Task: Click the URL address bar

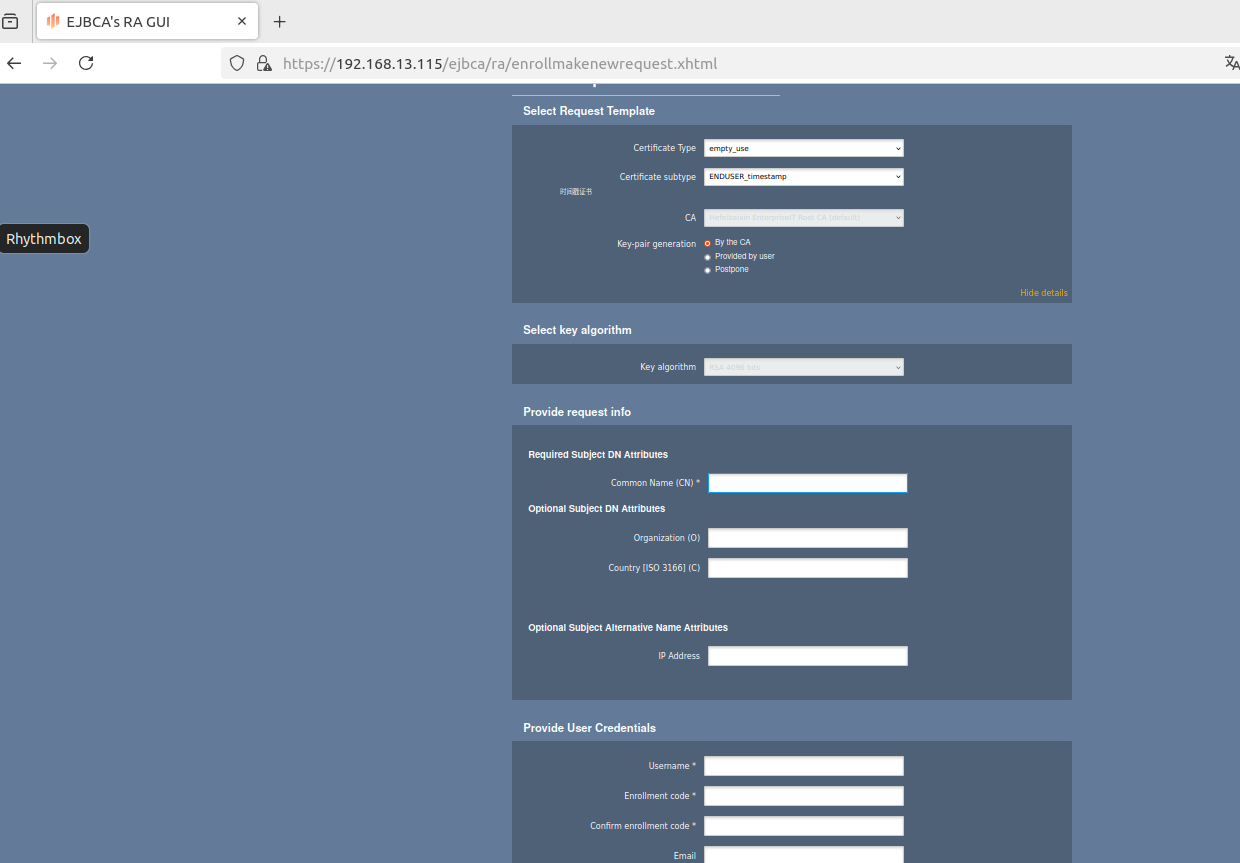Action: [700, 63]
